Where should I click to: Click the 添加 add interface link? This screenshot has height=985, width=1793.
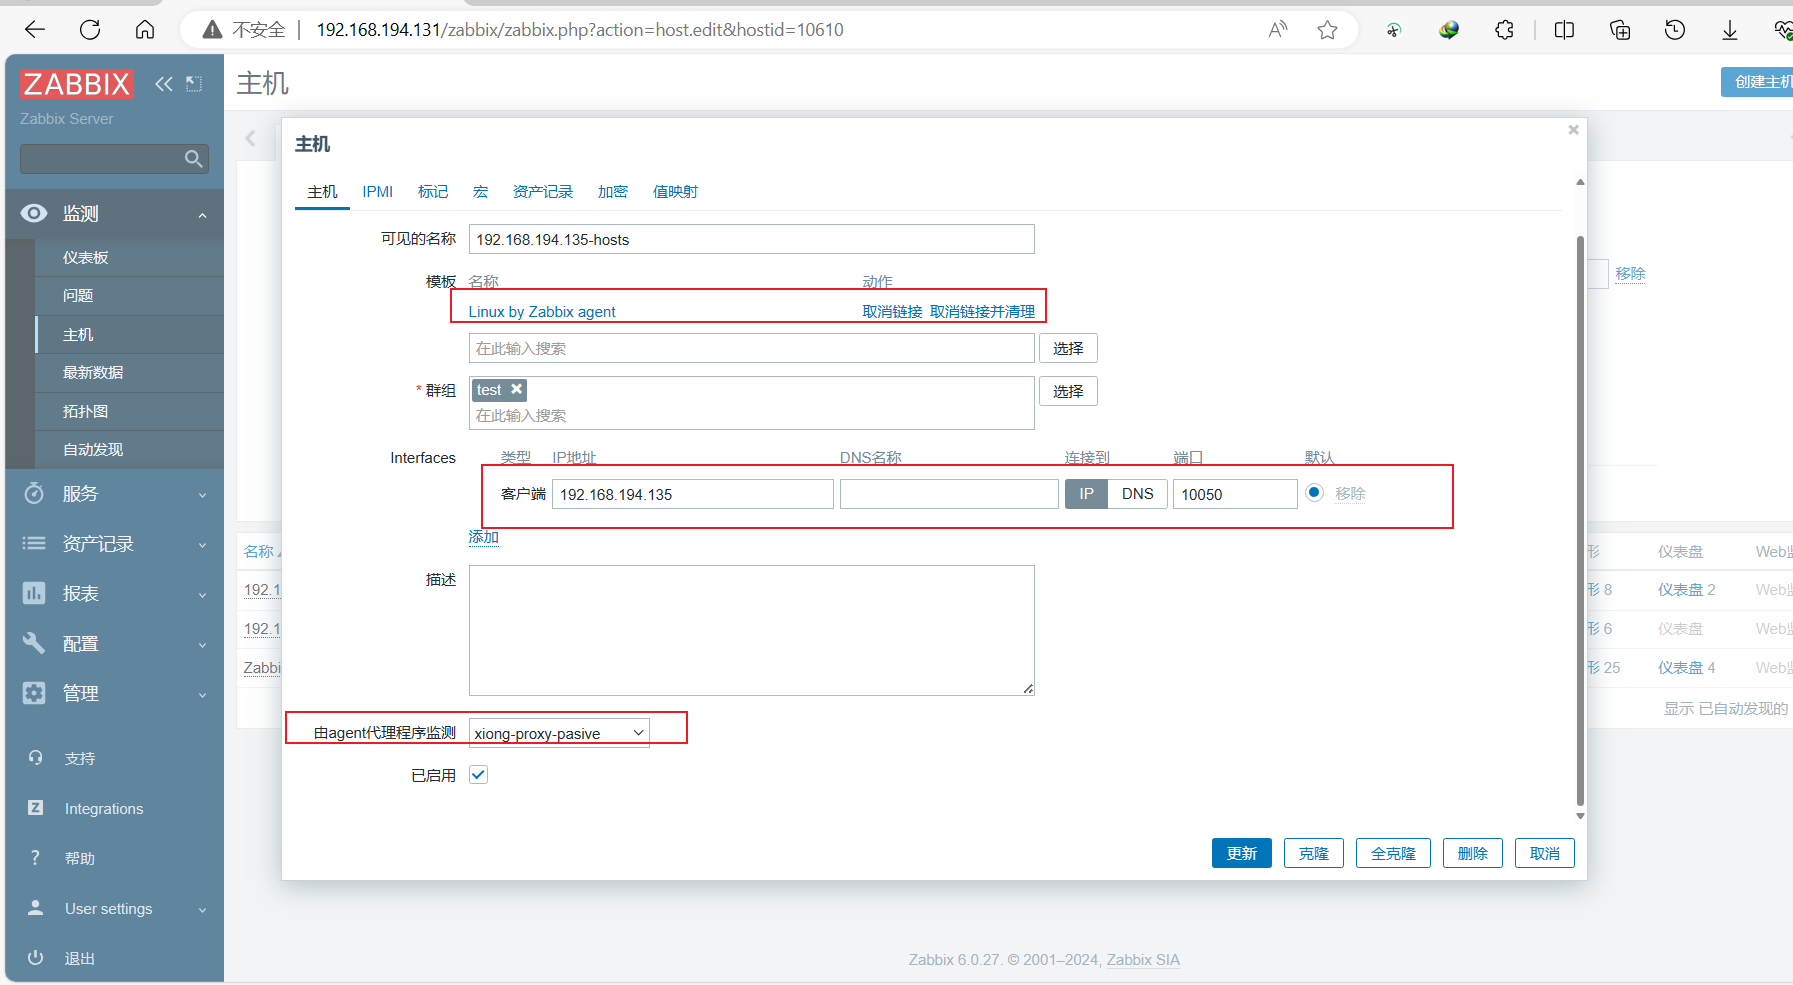483,537
